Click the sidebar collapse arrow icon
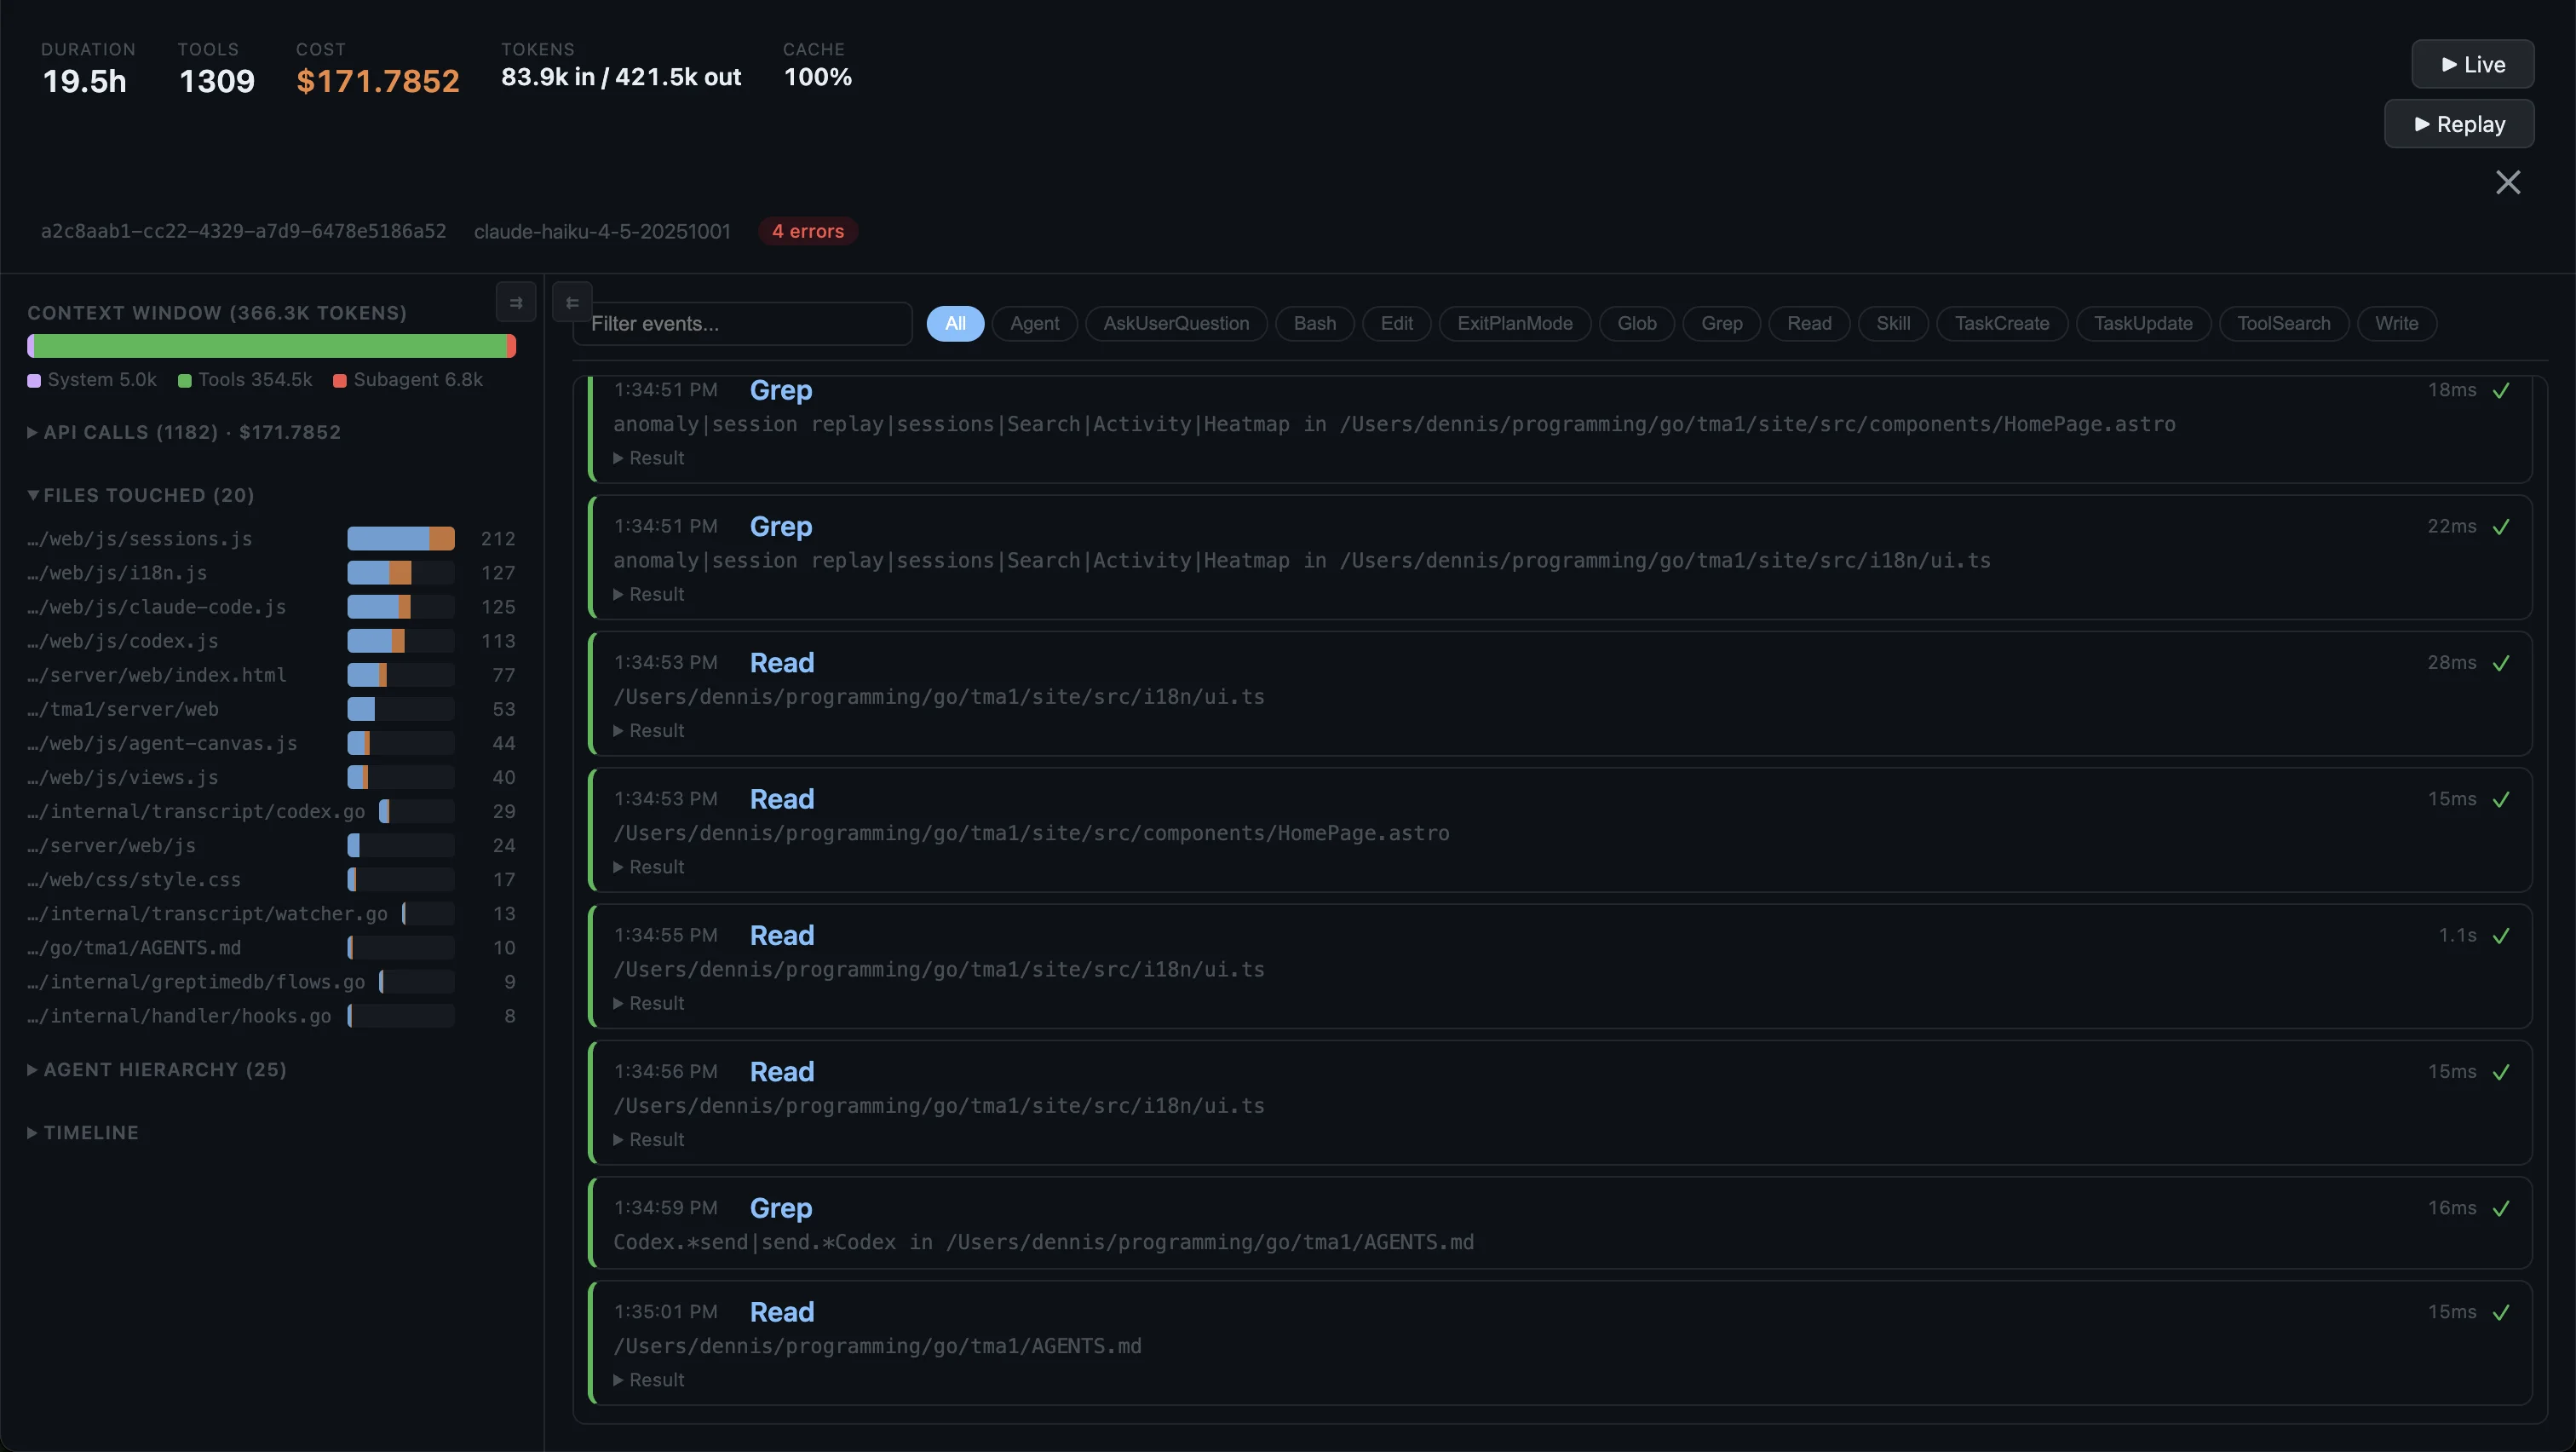Viewport: 2576px width, 1452px height. click(x=516, y=303)
